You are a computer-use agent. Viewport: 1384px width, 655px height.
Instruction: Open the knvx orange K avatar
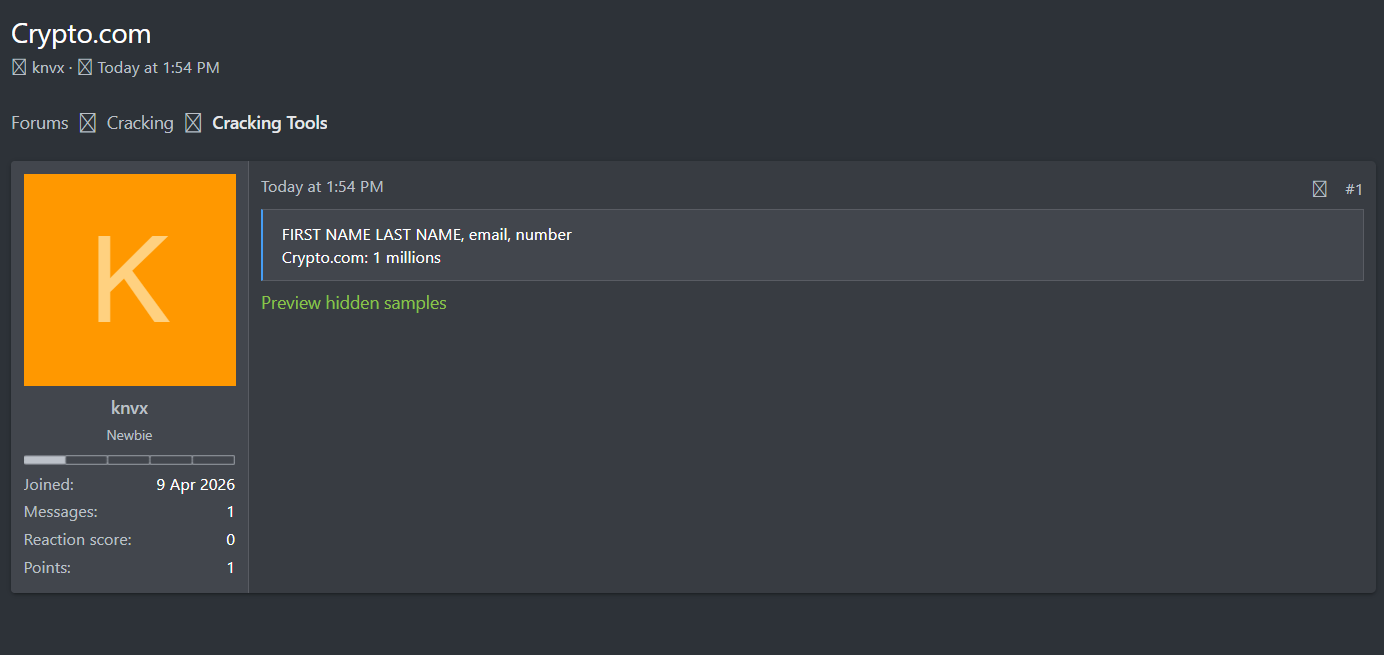pyautogui.click(x=130, y=280)
